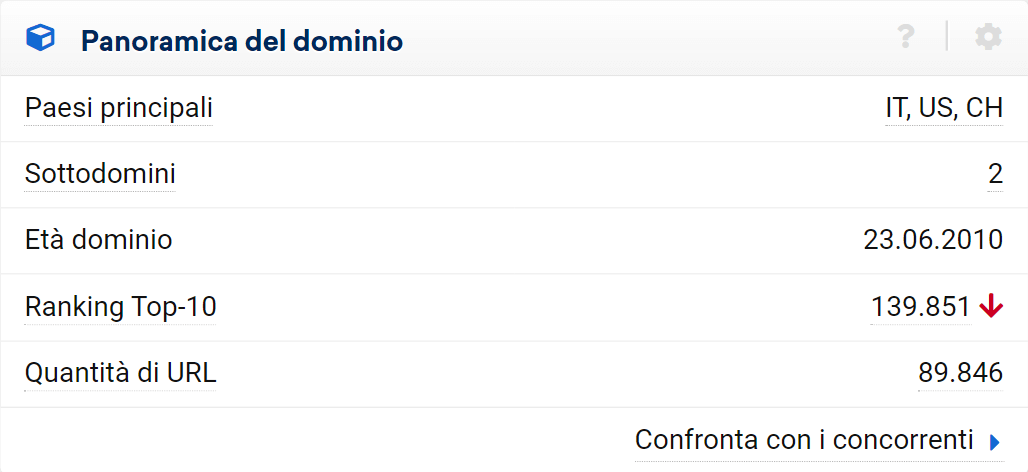Click the Sottodomini label
Image resolution: width=1028 pixels, height=472 pixels.
100,175
